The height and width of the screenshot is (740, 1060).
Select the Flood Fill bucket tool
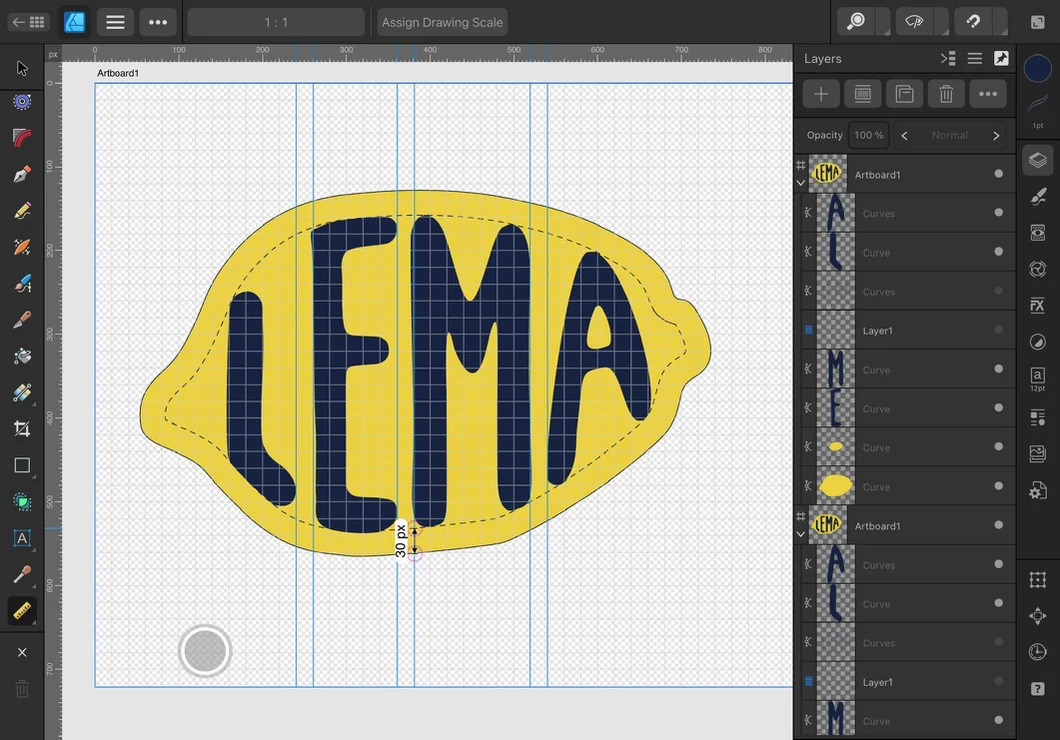coord(22,355)
